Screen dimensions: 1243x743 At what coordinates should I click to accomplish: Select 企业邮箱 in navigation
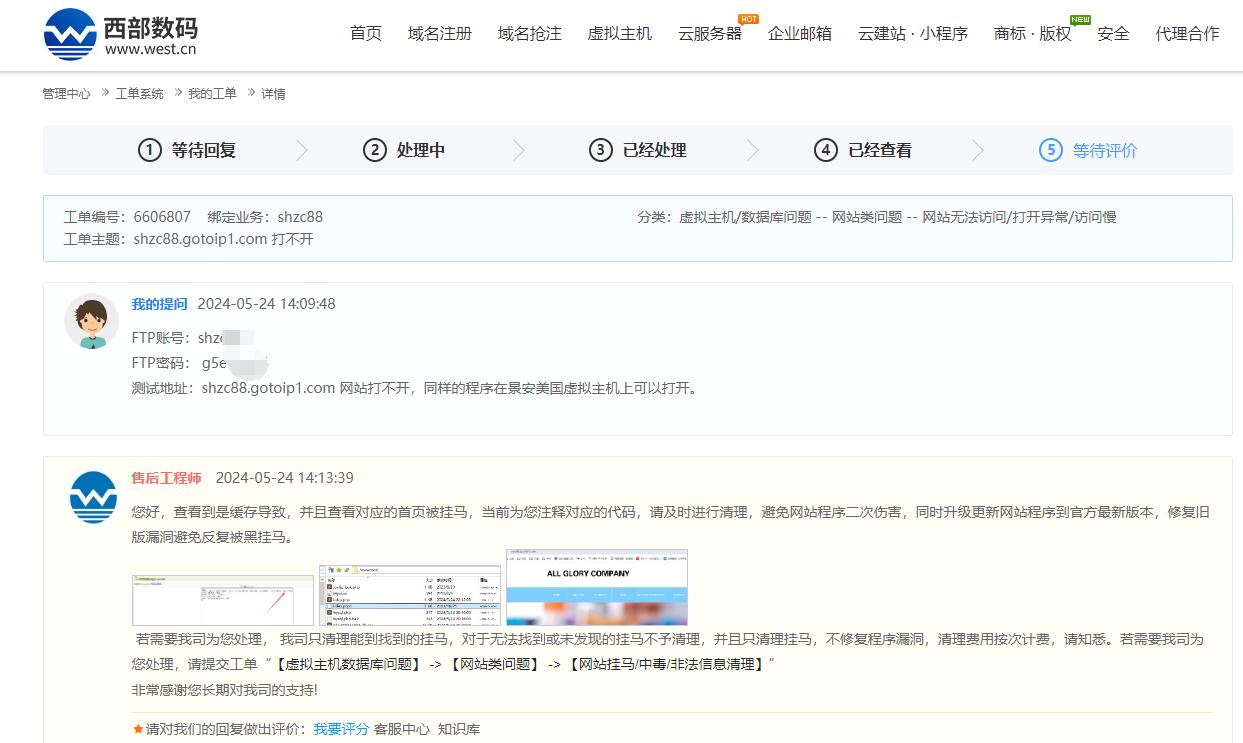pyautogui.click(x=800, y=34)
